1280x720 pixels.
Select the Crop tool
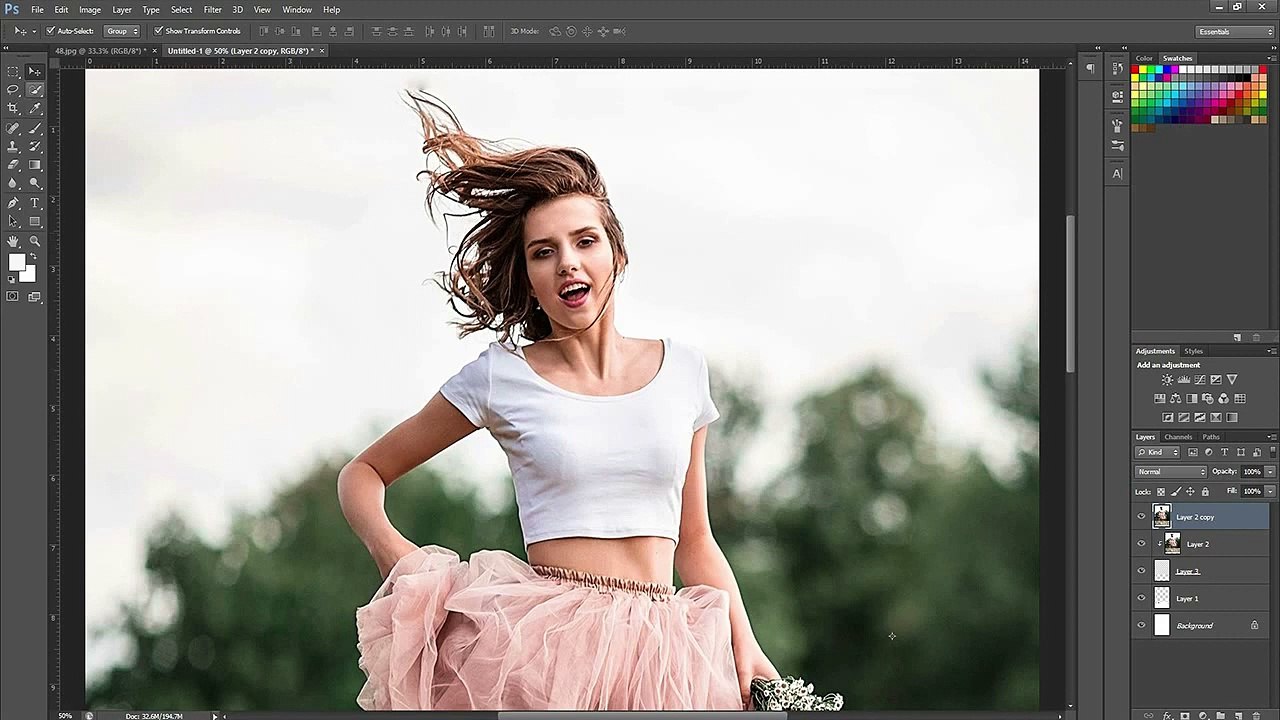tap(13, 108)
